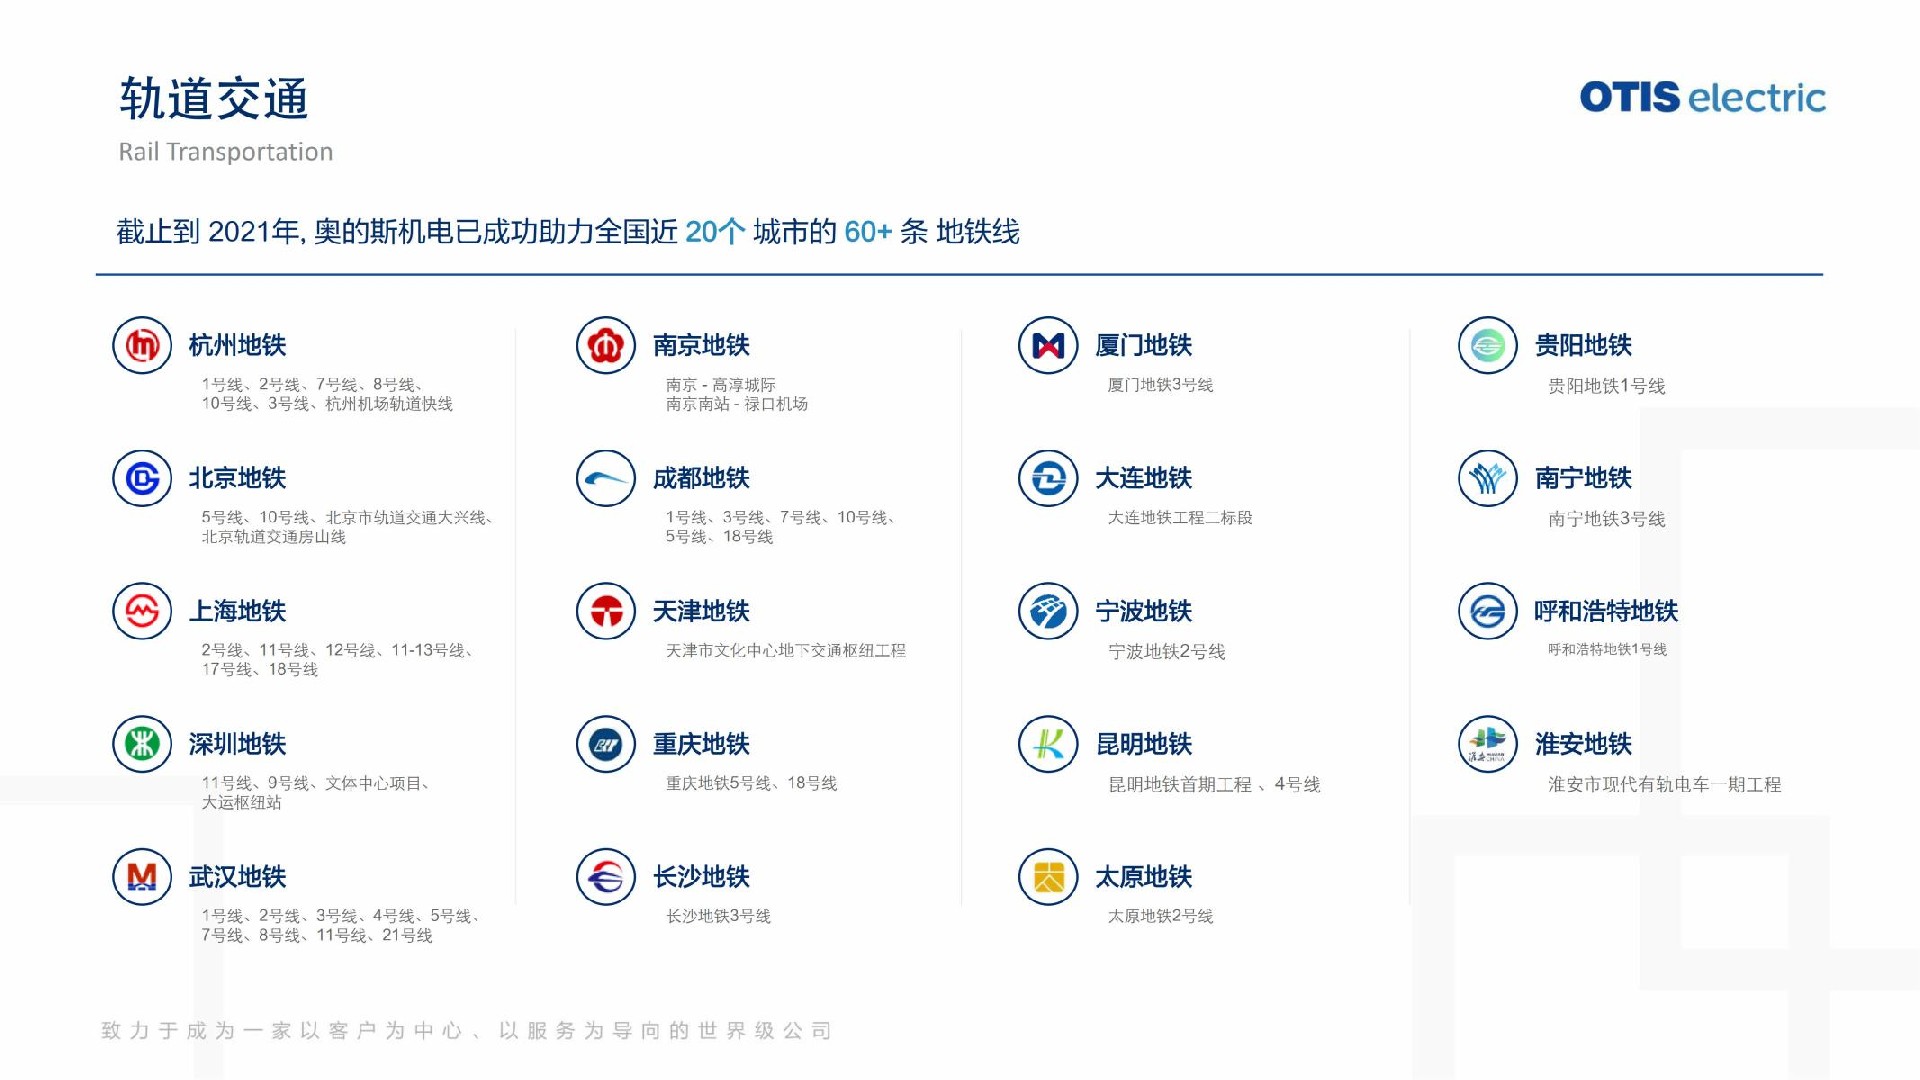The width and height of the screenshot is (1920, 1080).
Task: Click 北京轨道交通房山线 text
Action: tap(274, 537)
